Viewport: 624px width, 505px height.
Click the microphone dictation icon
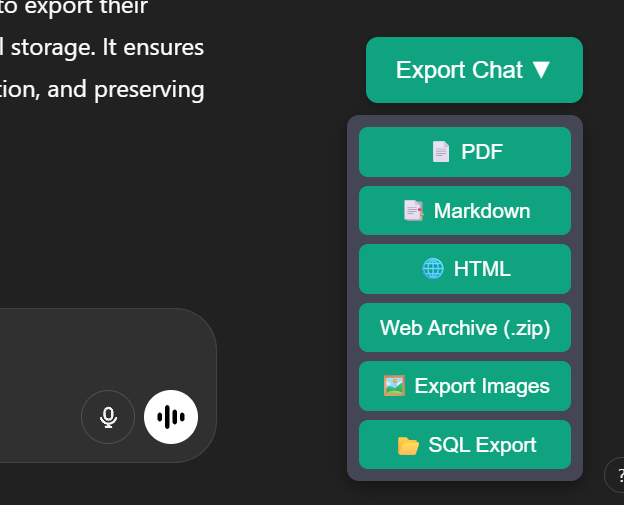pyautogui.click(x=108, y=416)
